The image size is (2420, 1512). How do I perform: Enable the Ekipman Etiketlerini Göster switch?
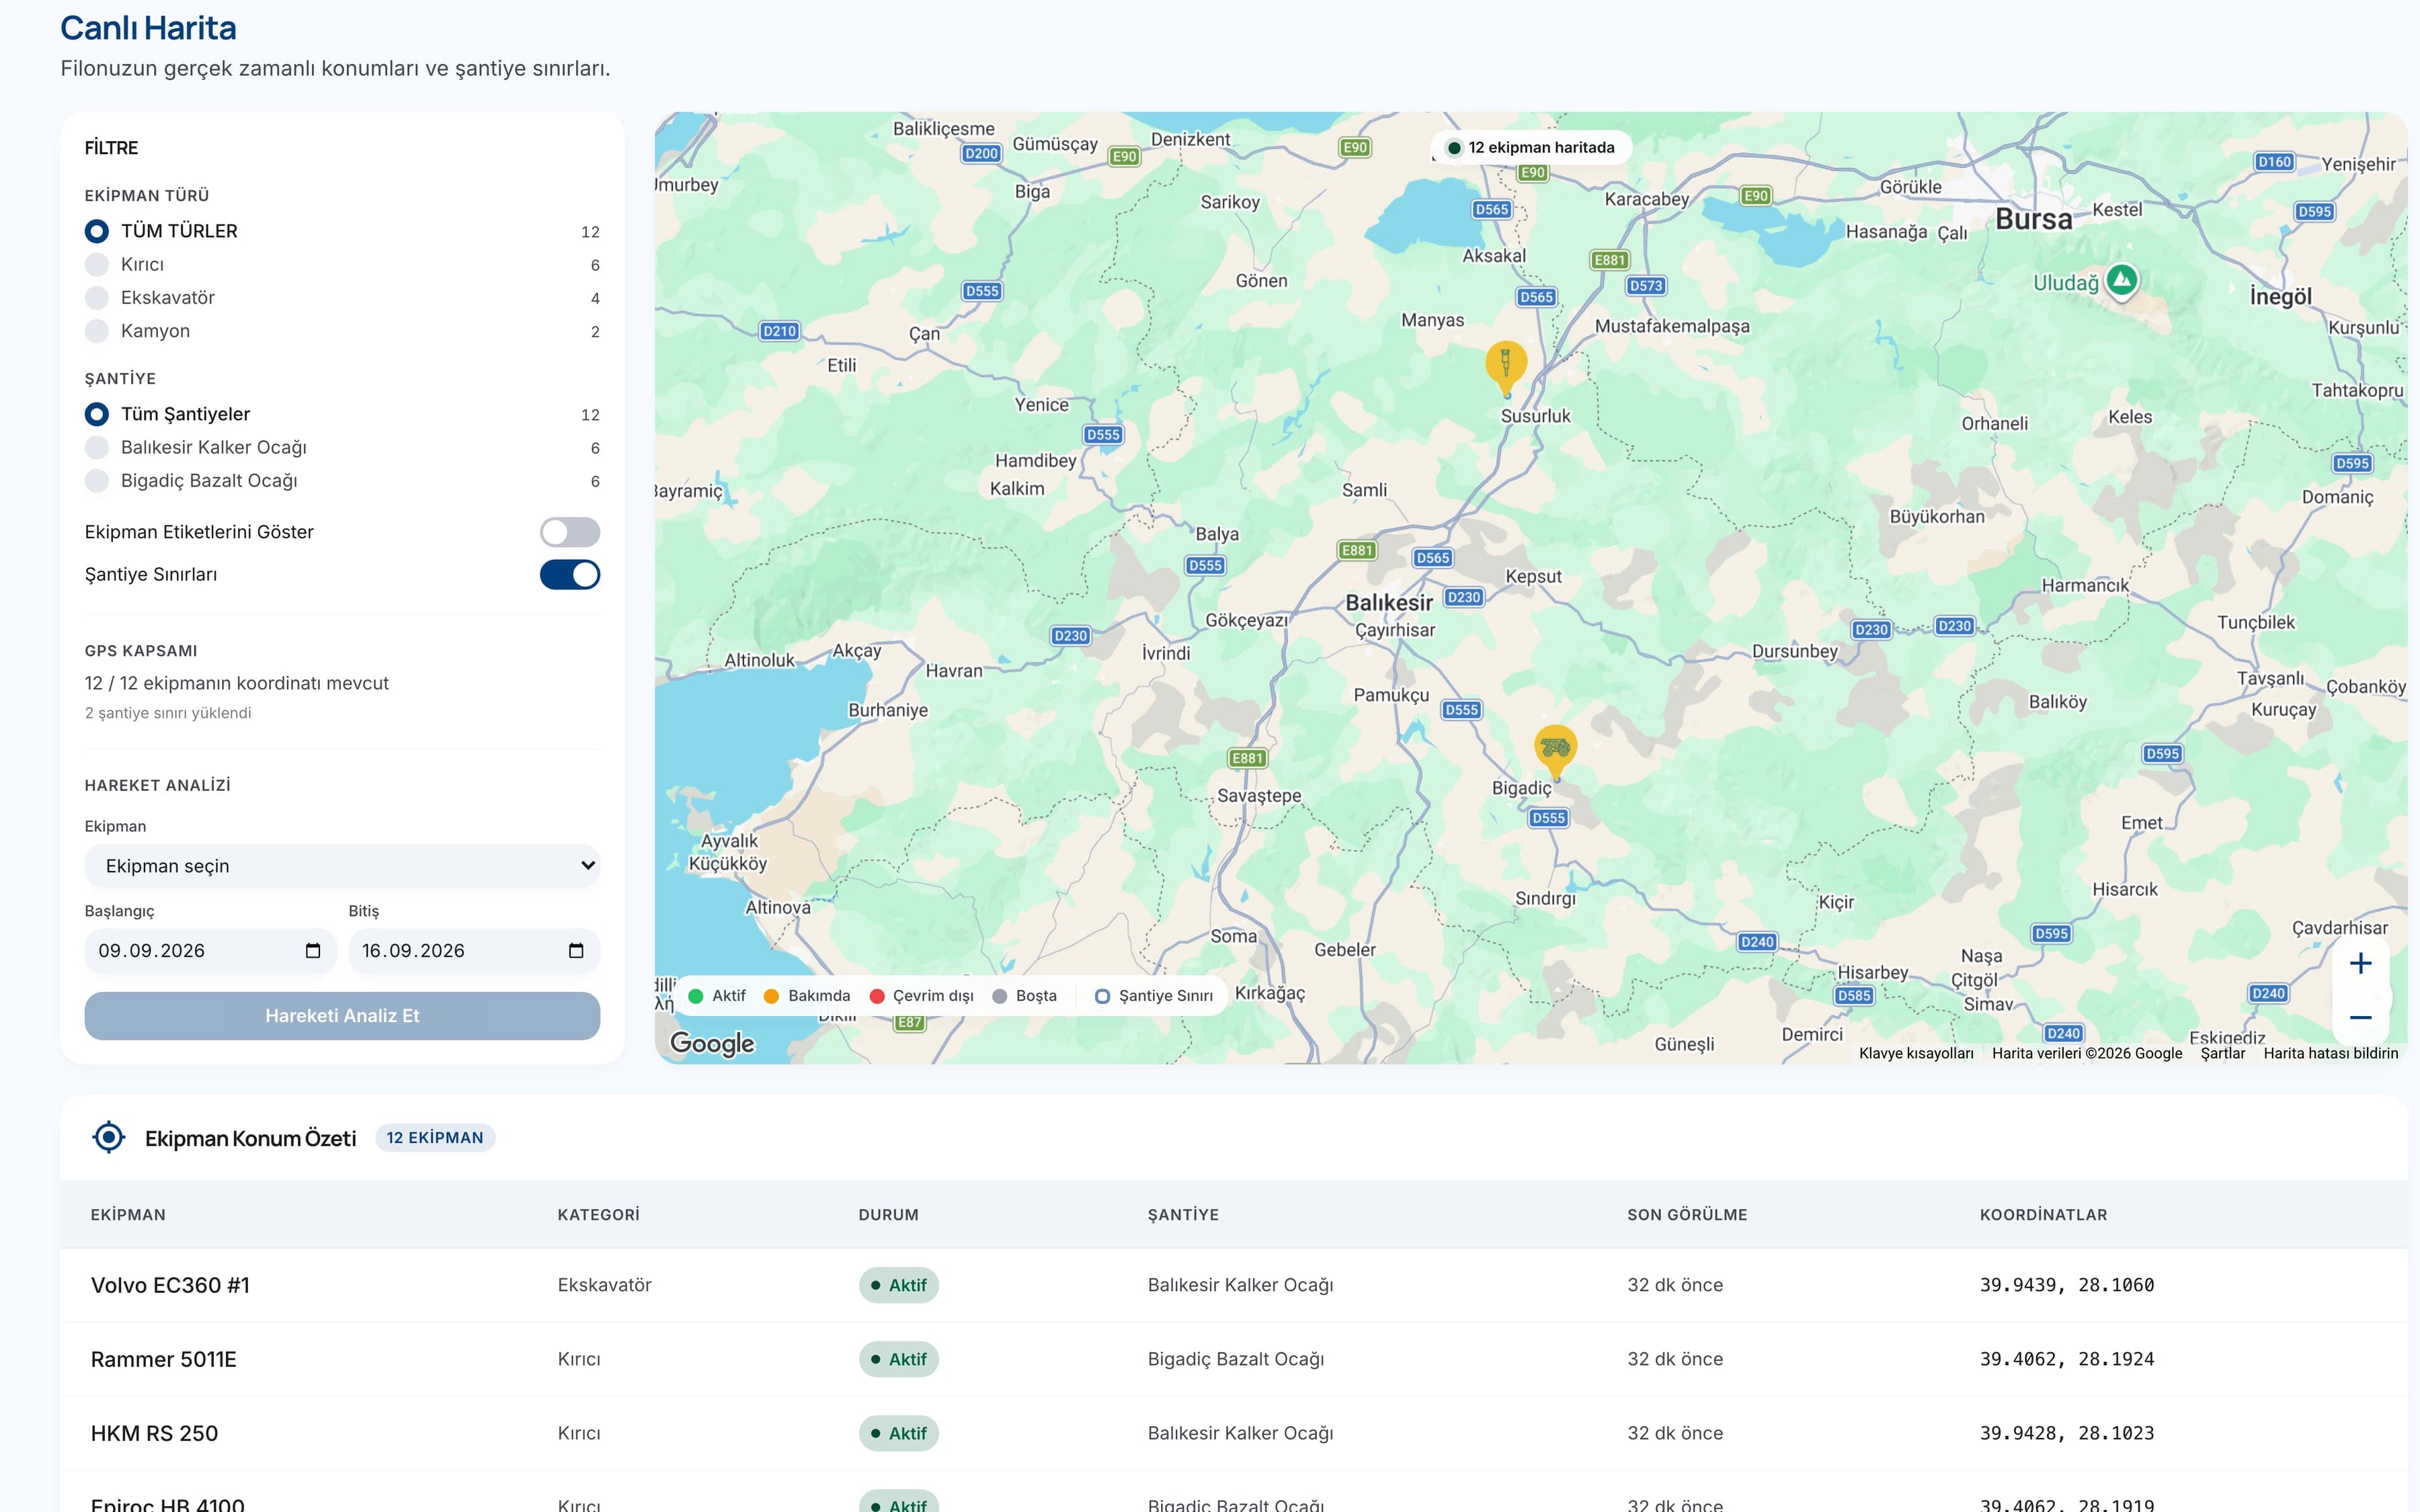point(570,532)
